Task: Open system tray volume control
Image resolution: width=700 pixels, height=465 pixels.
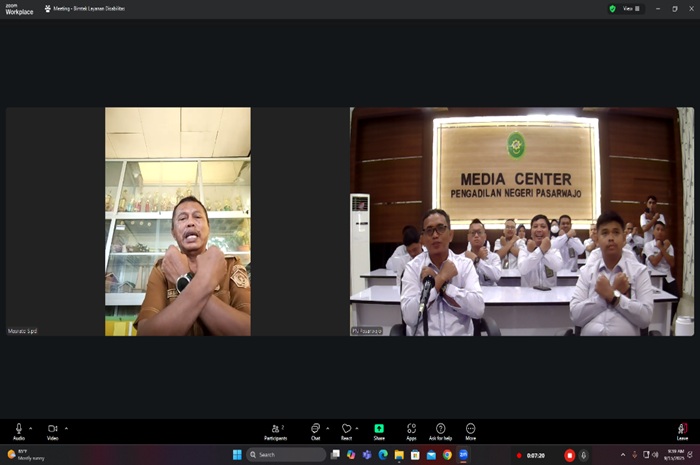Action: 655,455
